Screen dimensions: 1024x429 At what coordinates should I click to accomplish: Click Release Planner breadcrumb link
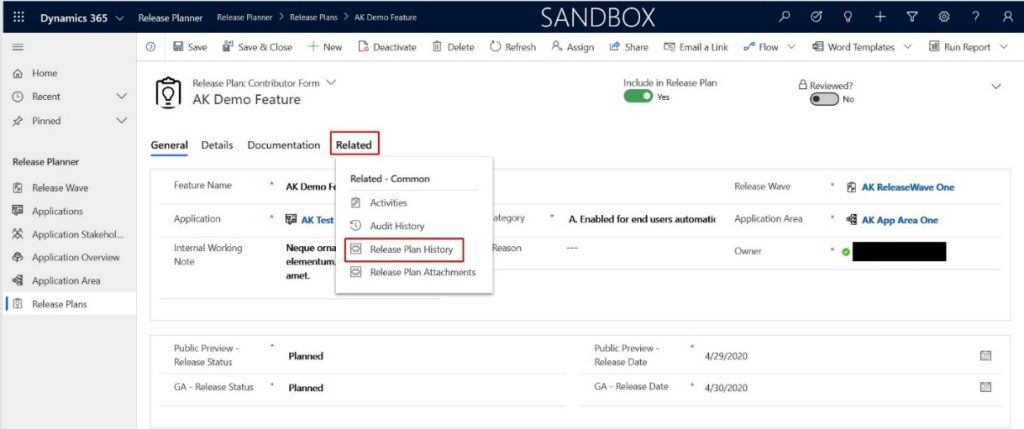244,18
